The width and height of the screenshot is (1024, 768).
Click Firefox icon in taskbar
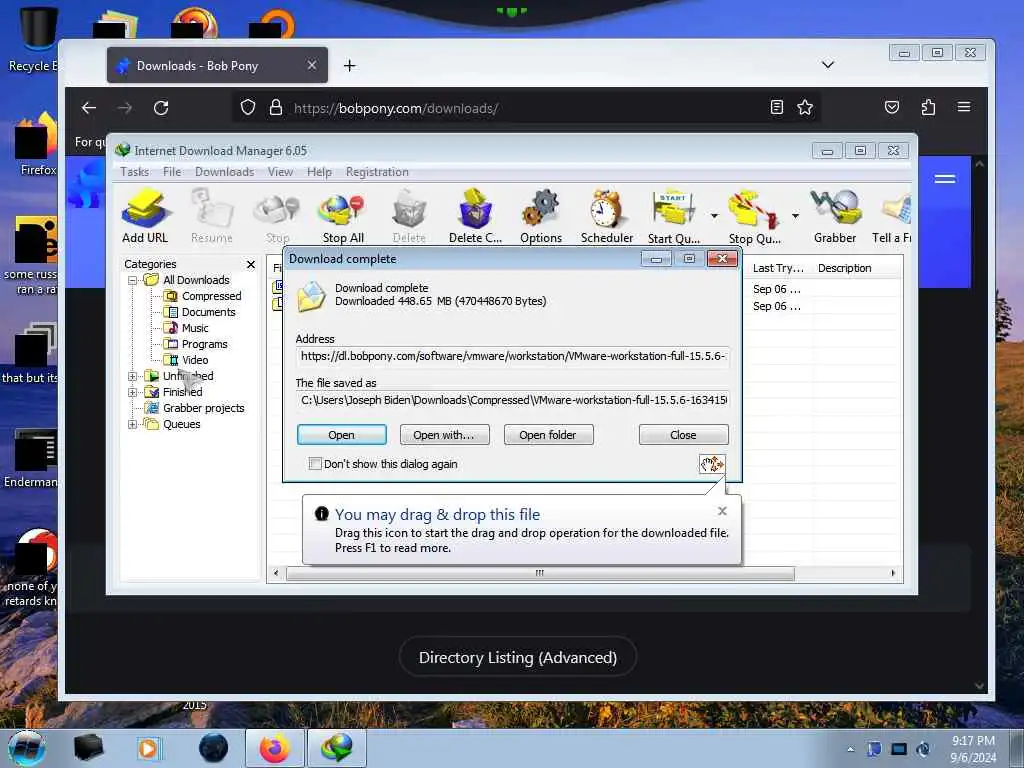tap(274, 748)
